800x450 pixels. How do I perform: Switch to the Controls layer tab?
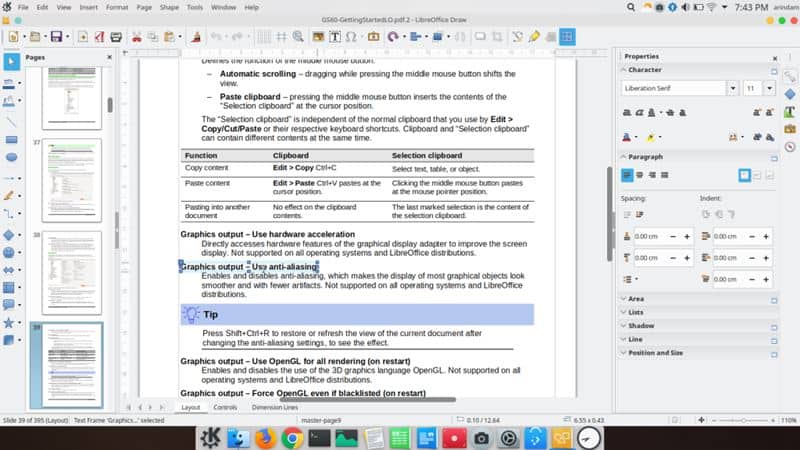(x=225, y=408)
